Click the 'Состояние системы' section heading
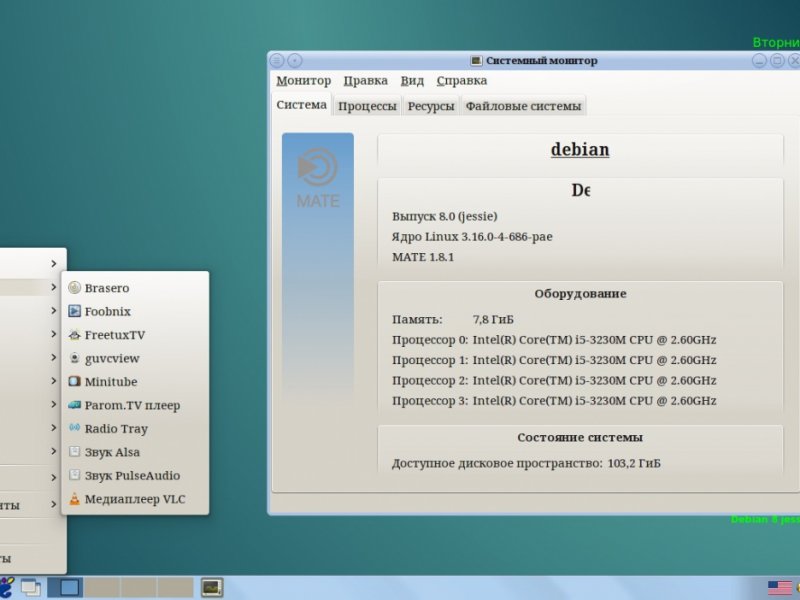800x600 pixels. click(x=580, y=437)
